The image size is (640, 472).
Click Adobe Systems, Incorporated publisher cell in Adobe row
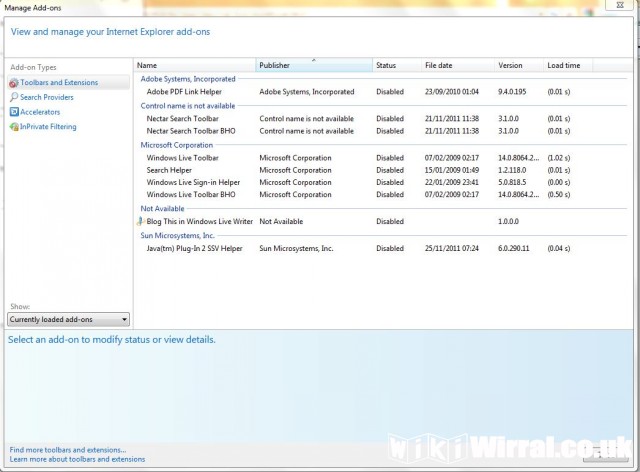tap(307, 92)
